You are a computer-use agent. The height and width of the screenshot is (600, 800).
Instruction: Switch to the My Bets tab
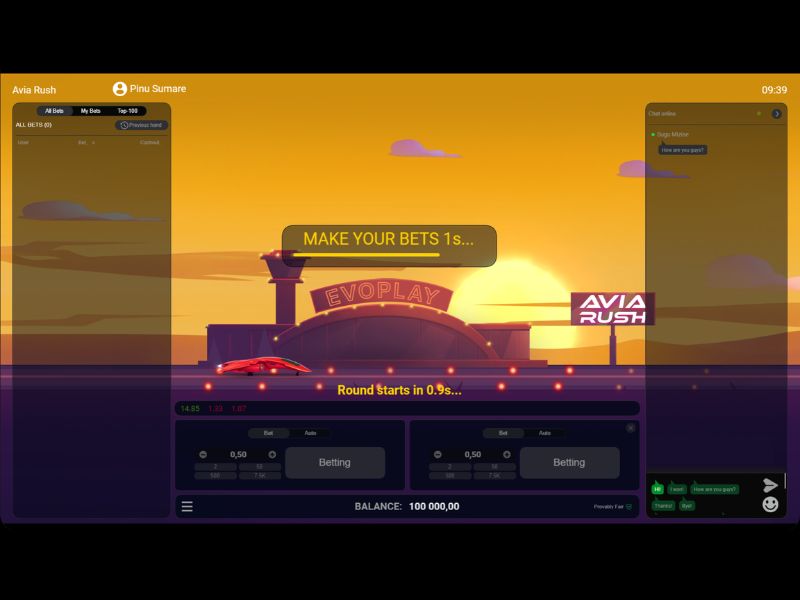pyautogui.click(x=91, y=111)
